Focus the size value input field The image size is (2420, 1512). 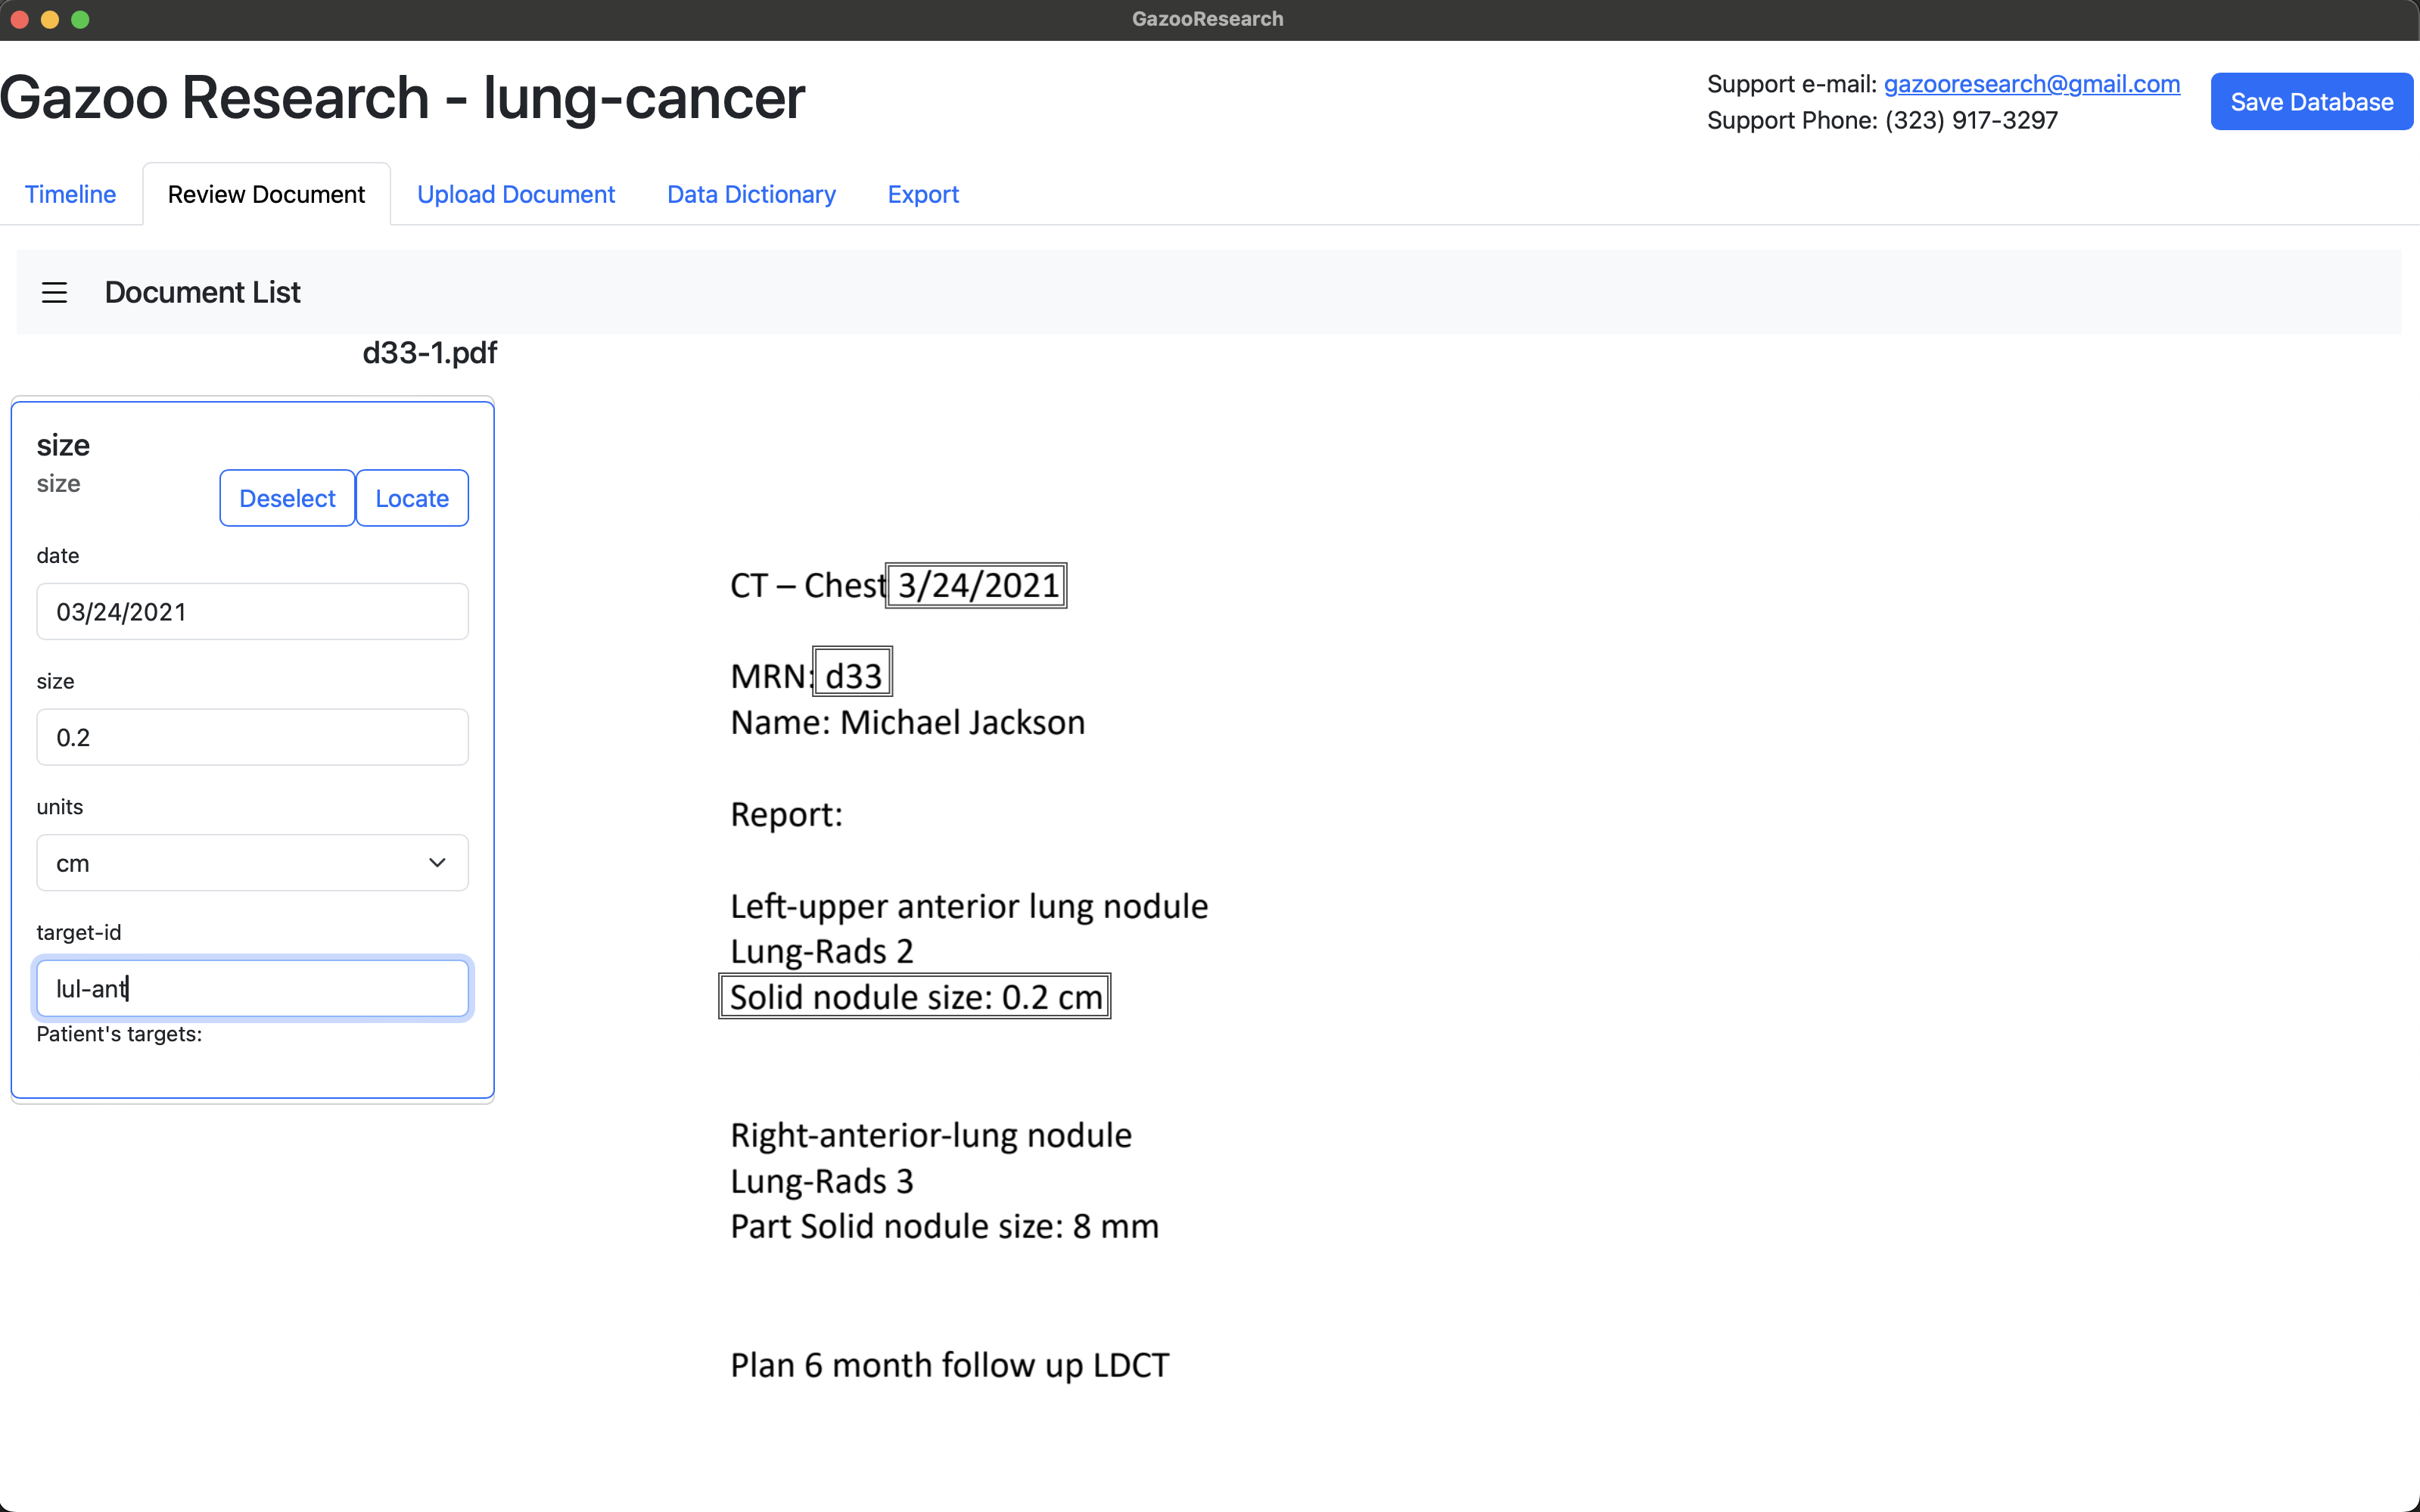click(x=252, y=738)
